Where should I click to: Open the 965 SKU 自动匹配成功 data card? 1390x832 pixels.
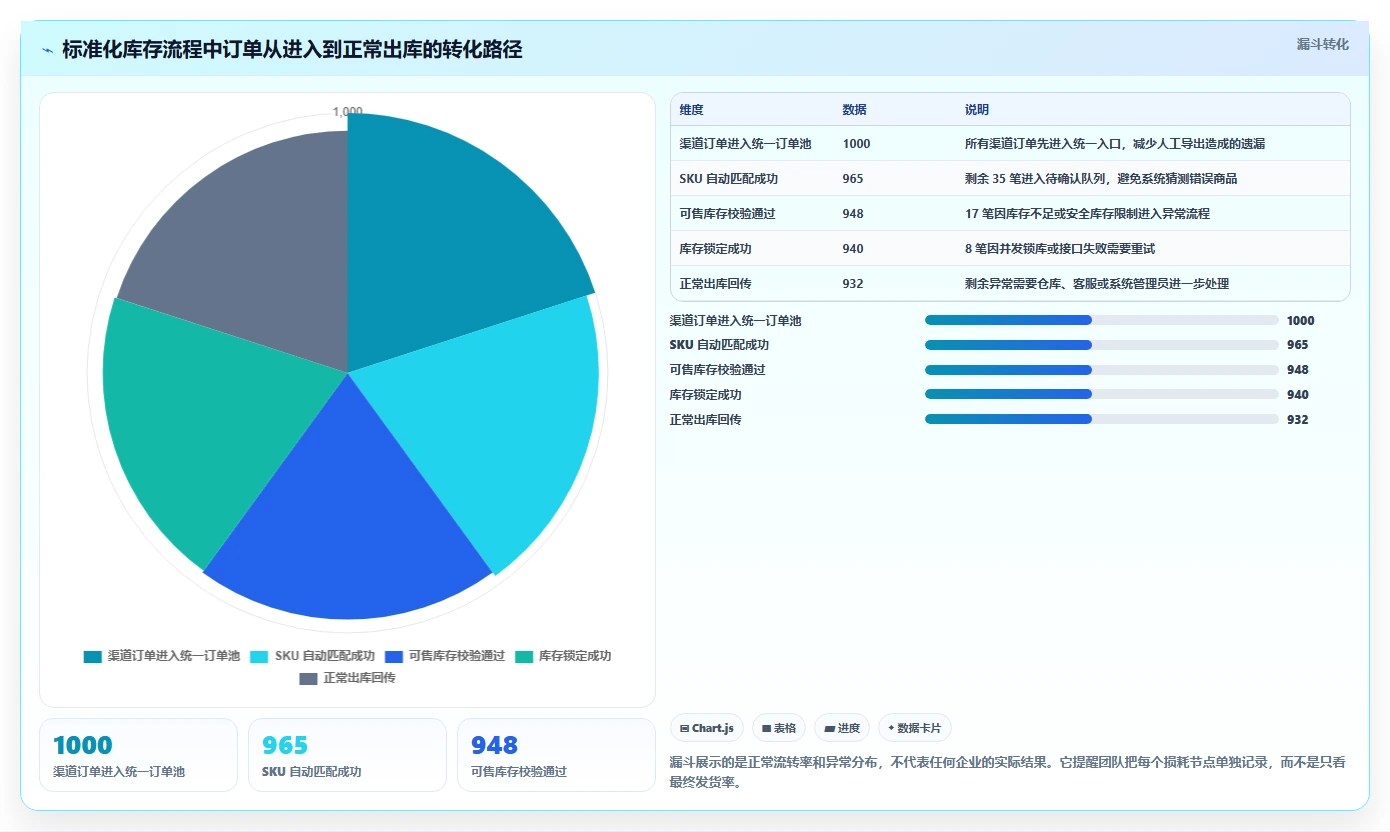click(x=347, y=755)
